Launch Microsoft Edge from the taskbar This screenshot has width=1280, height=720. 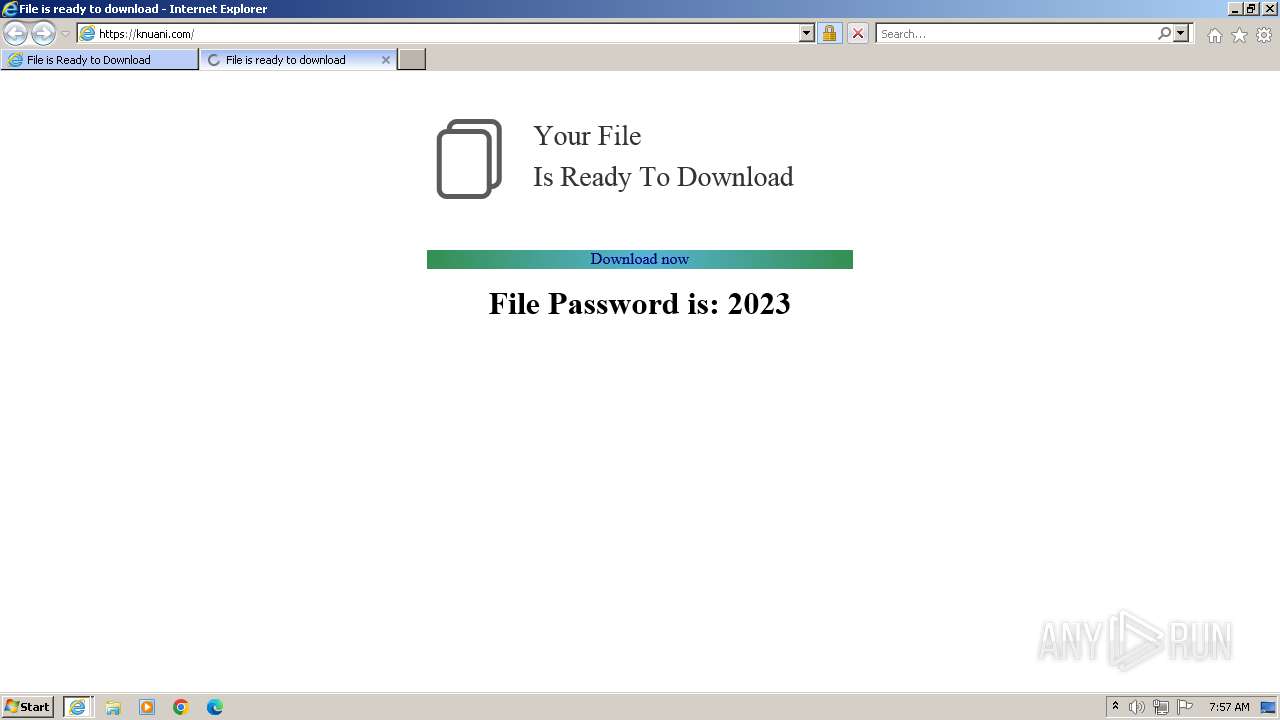click(215, 707)
